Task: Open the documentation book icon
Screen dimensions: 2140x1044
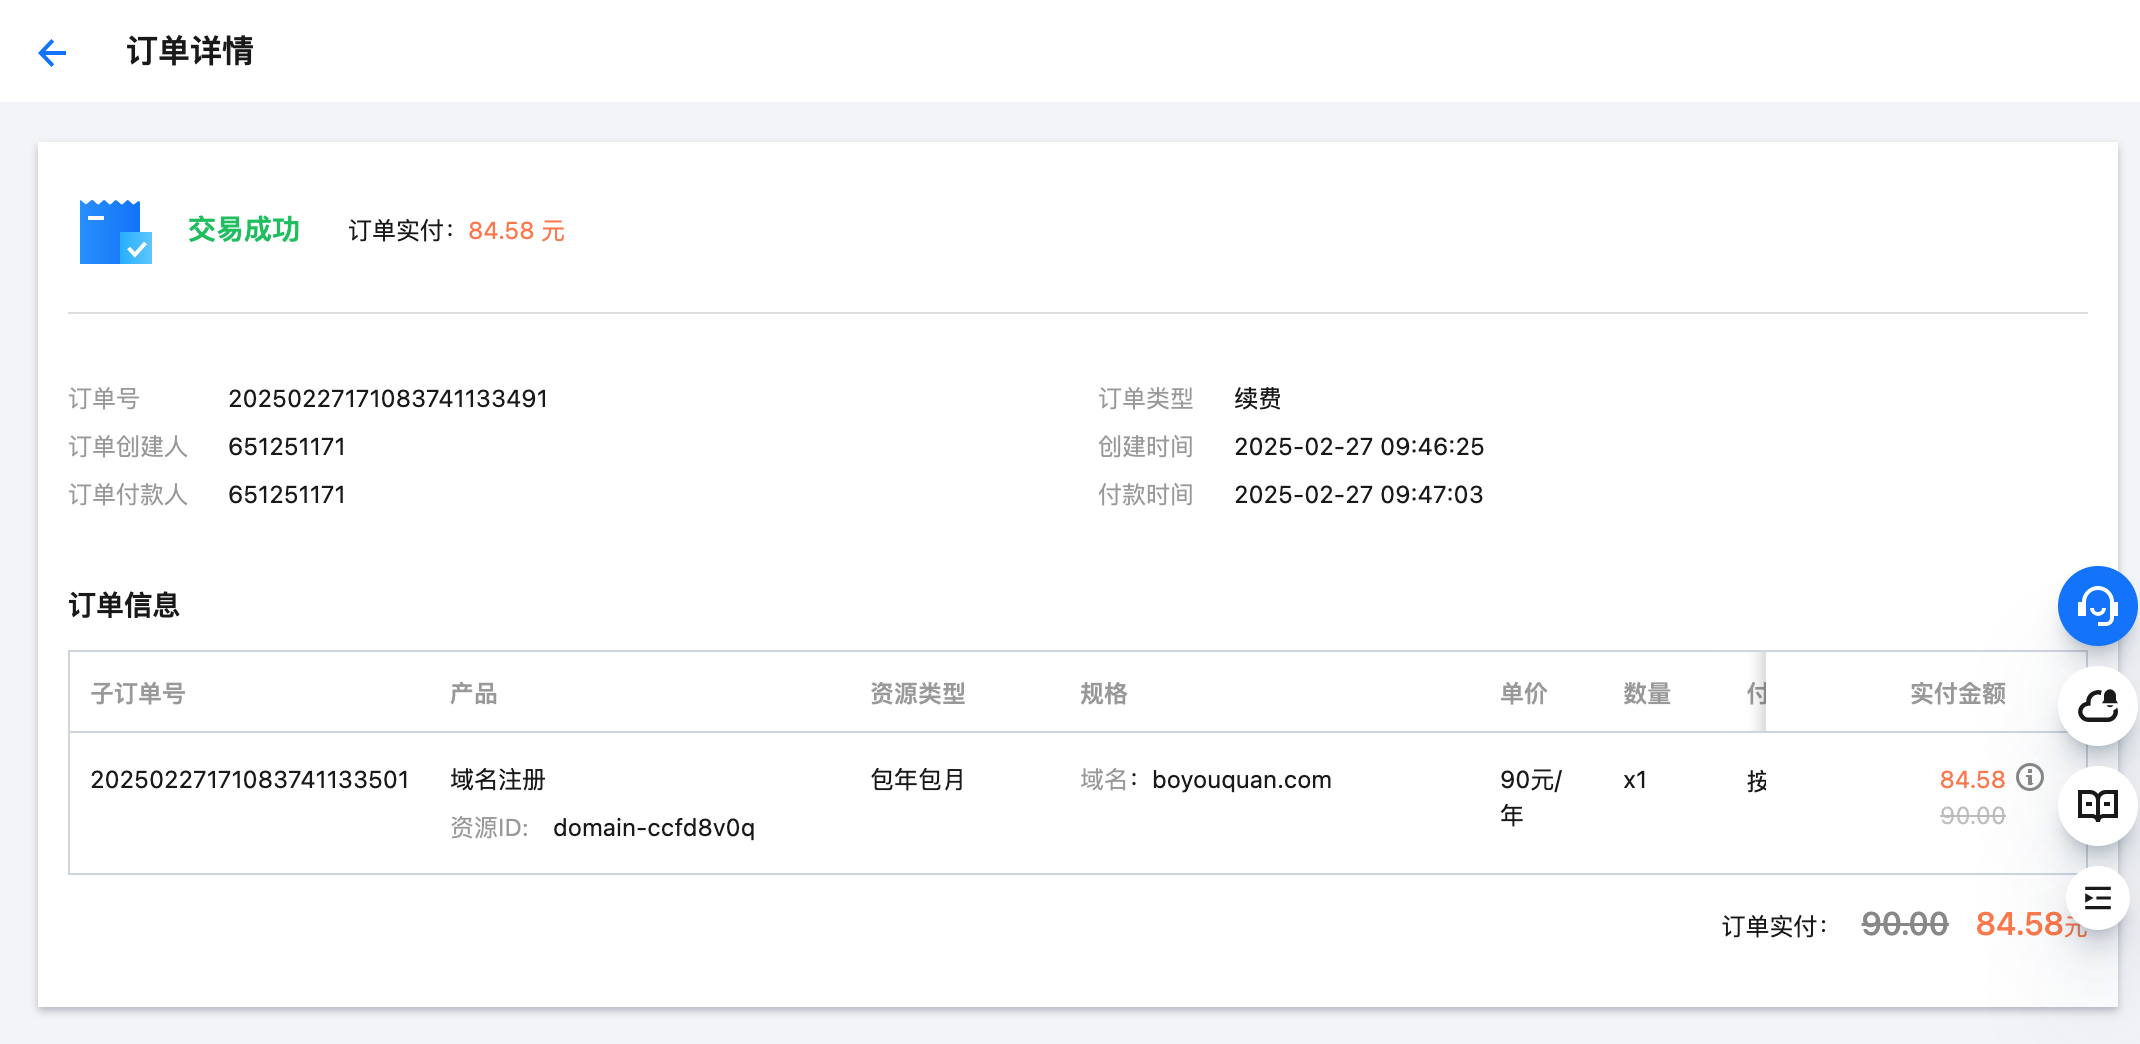Action: [2097, 805]
